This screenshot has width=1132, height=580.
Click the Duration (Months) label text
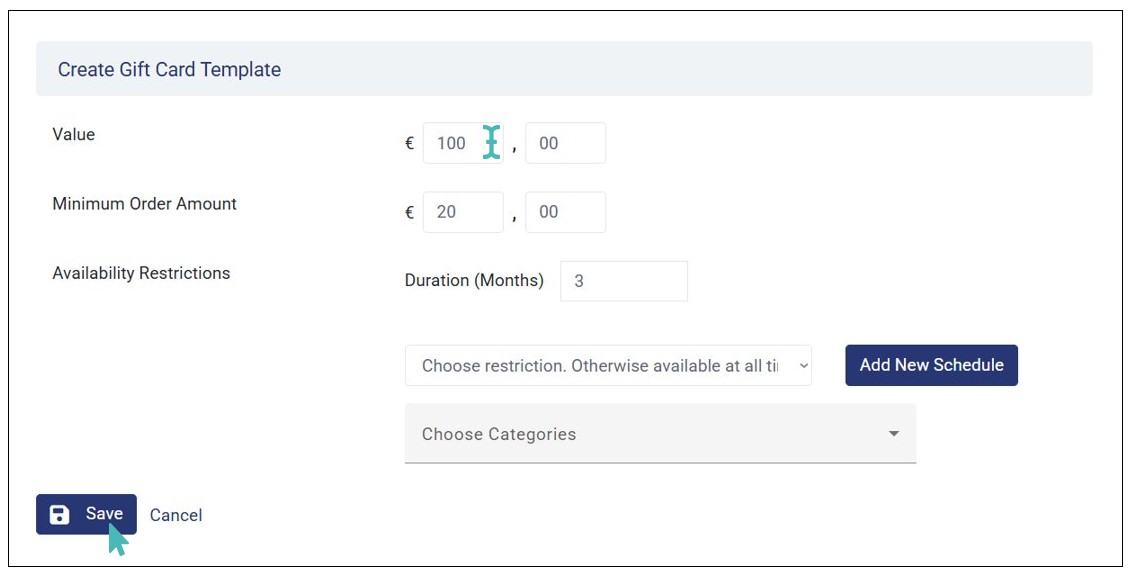474,281
